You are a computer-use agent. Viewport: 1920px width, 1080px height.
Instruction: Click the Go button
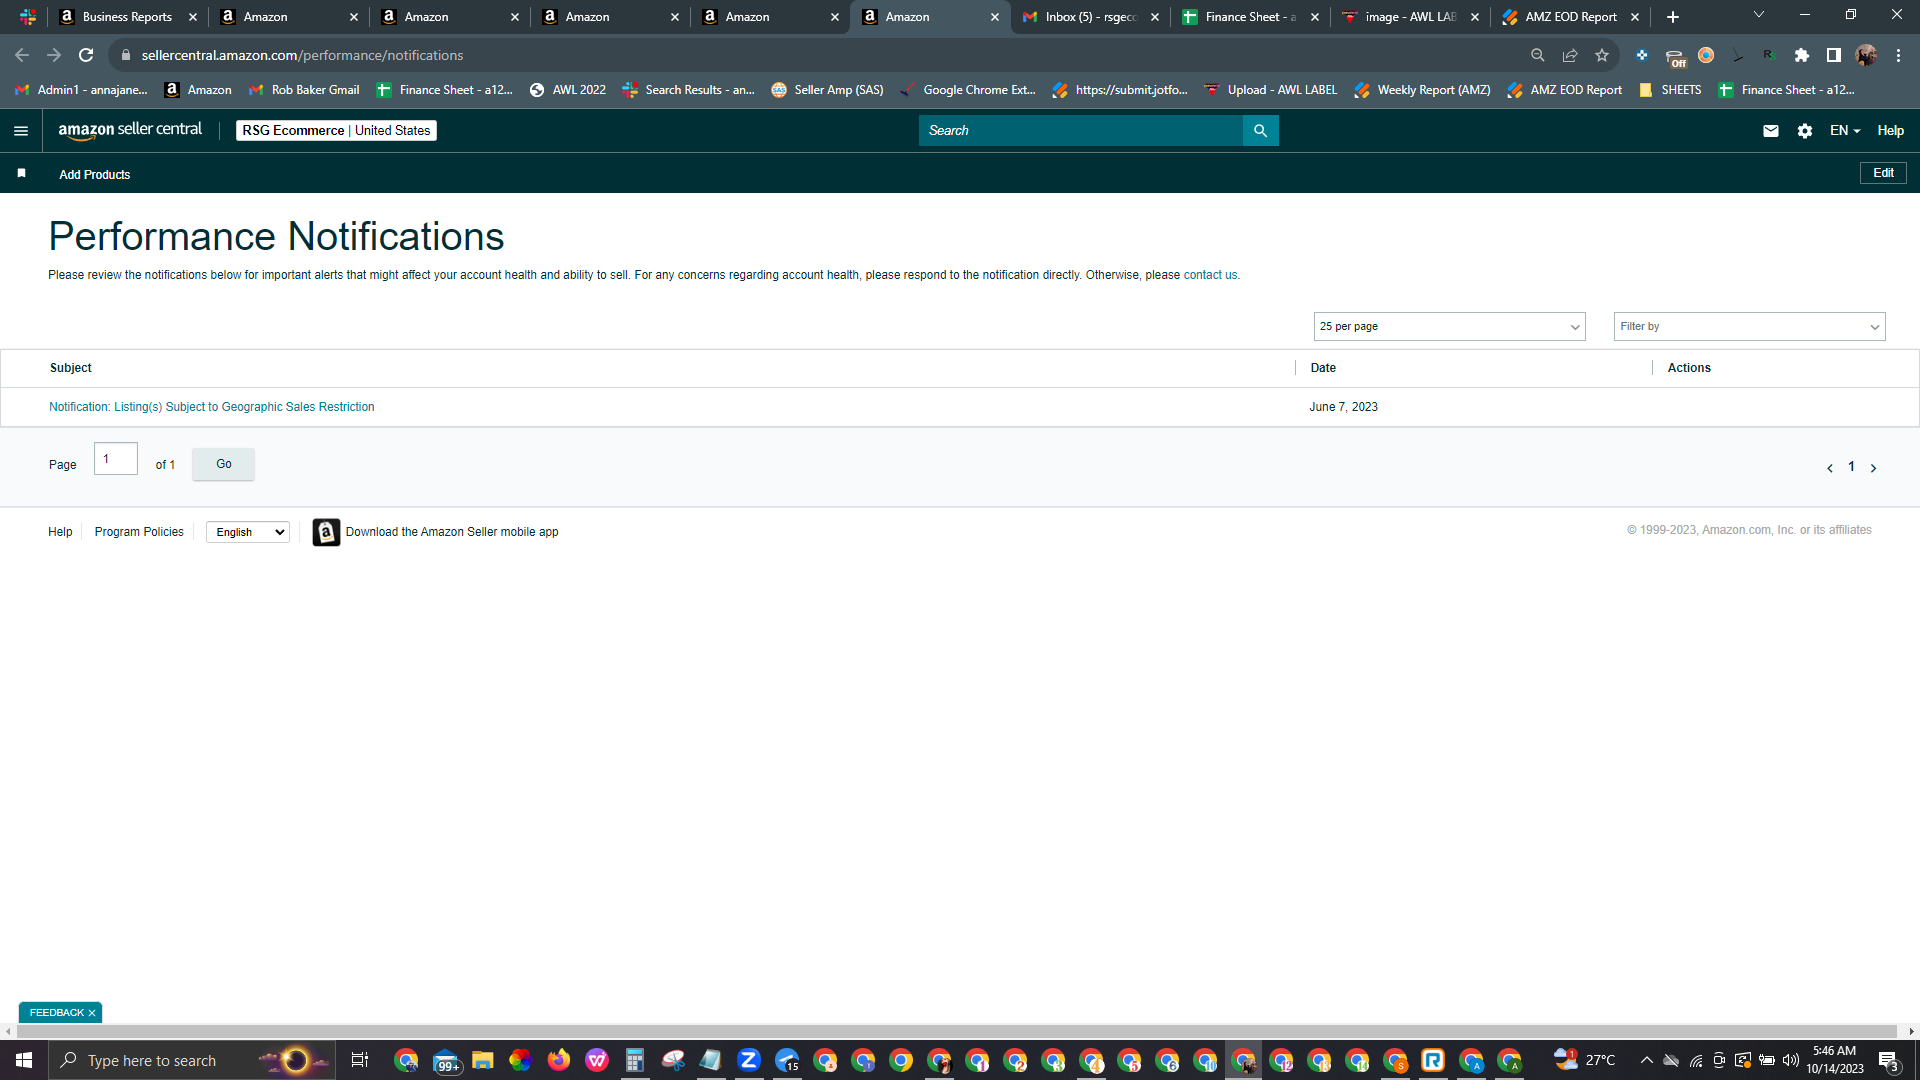click(223, 464)
